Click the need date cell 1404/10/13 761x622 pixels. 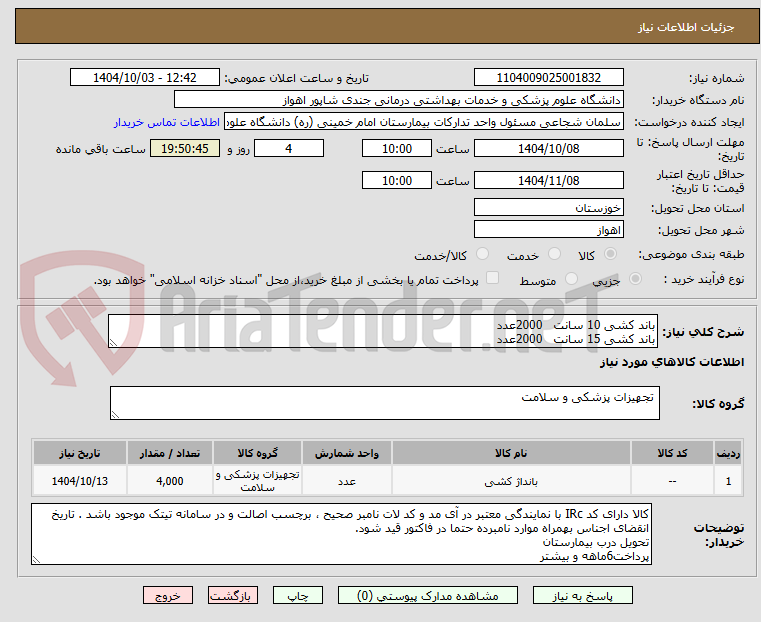[80, 481]
